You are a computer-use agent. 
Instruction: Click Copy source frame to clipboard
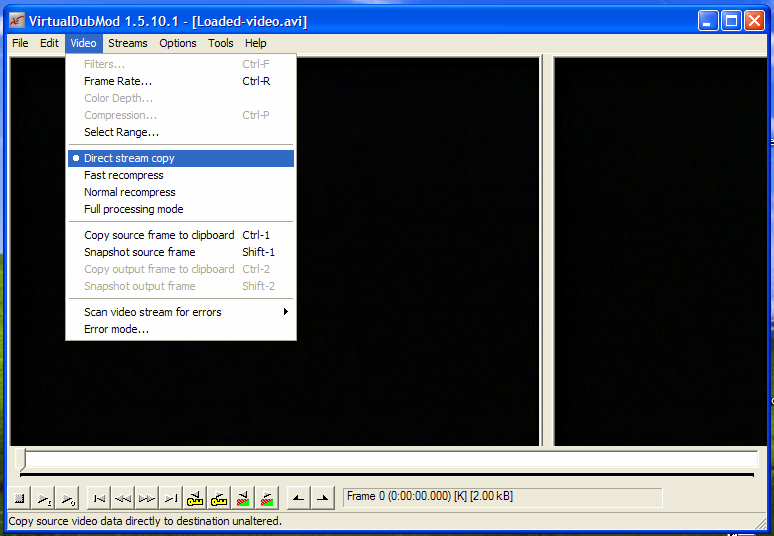pyautogui.click(x=181, y=235)
